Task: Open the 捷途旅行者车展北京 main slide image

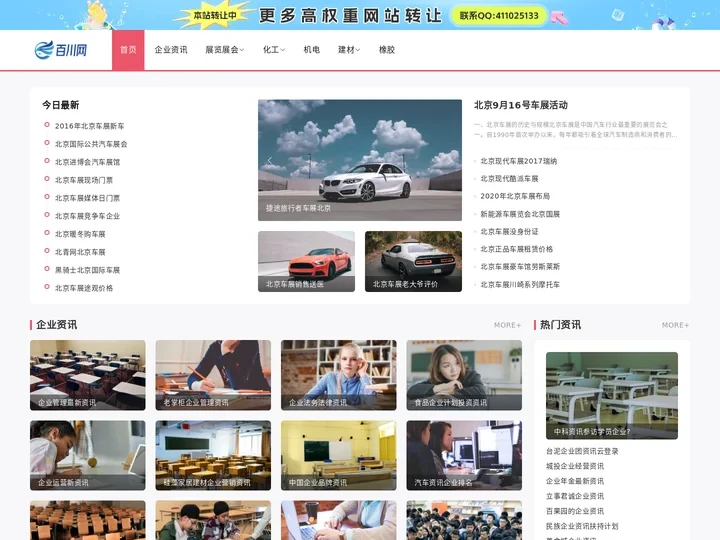Action: coord(360,160)
